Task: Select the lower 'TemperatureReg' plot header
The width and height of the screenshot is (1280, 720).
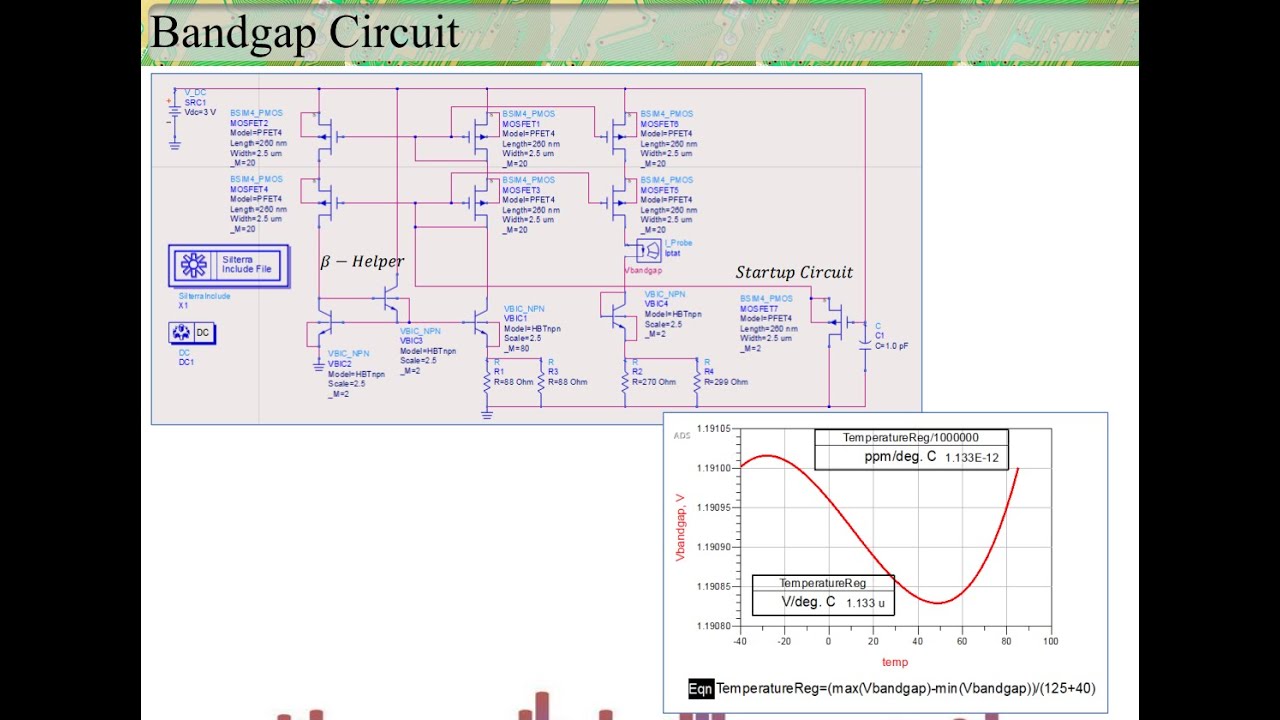Action: (823, 583)
